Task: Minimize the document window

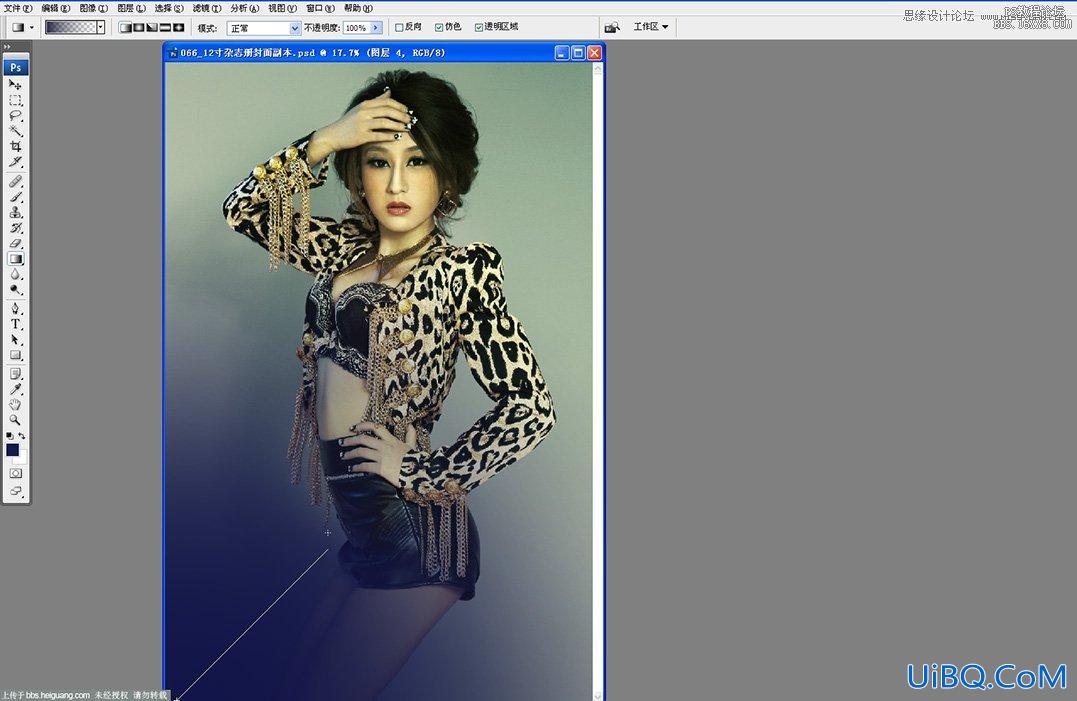Action: (562, 53)
